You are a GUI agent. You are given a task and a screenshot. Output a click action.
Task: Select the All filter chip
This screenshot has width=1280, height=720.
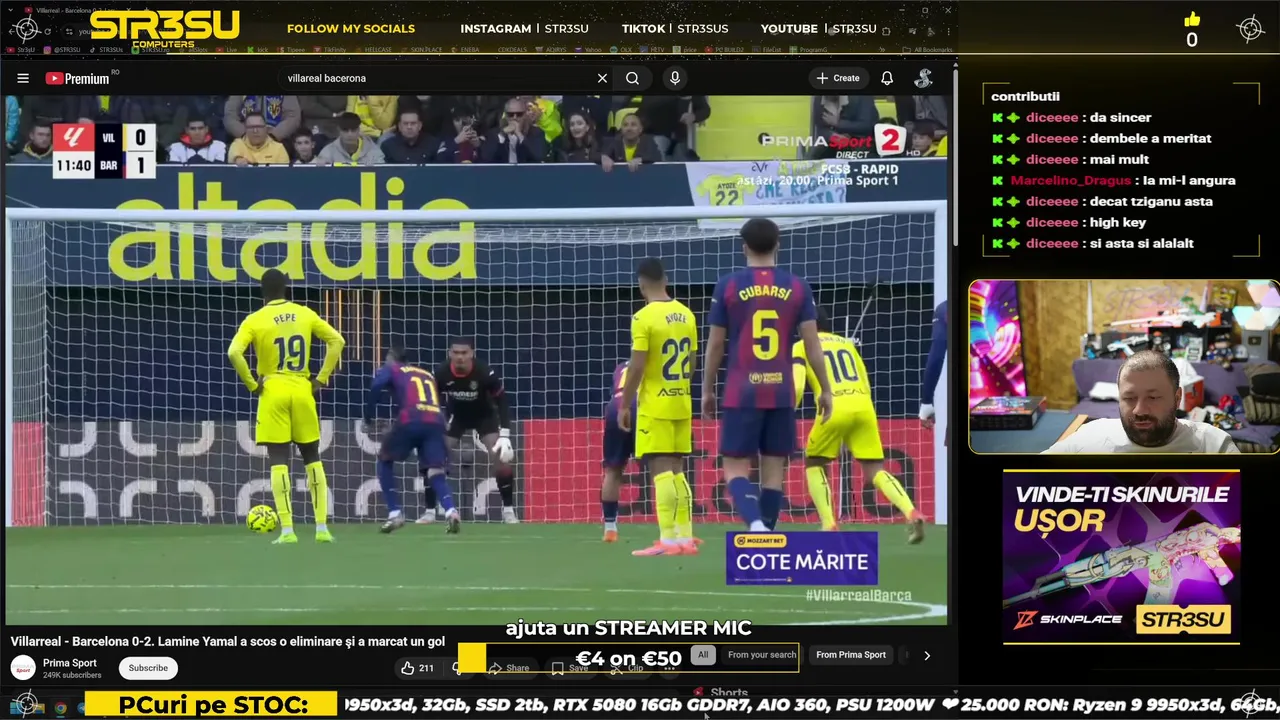703,655
